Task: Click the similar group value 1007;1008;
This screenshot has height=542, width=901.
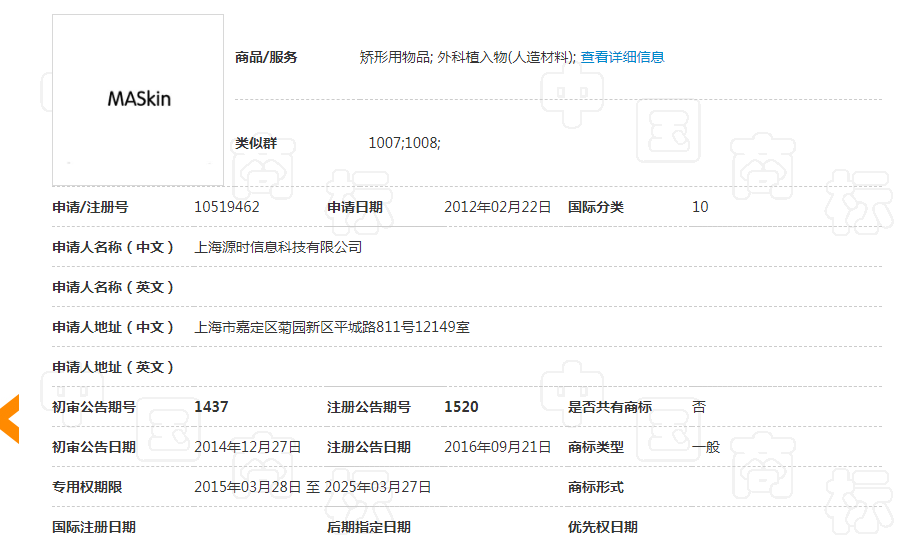Action: pyautogui.click(x=404, y=143)
